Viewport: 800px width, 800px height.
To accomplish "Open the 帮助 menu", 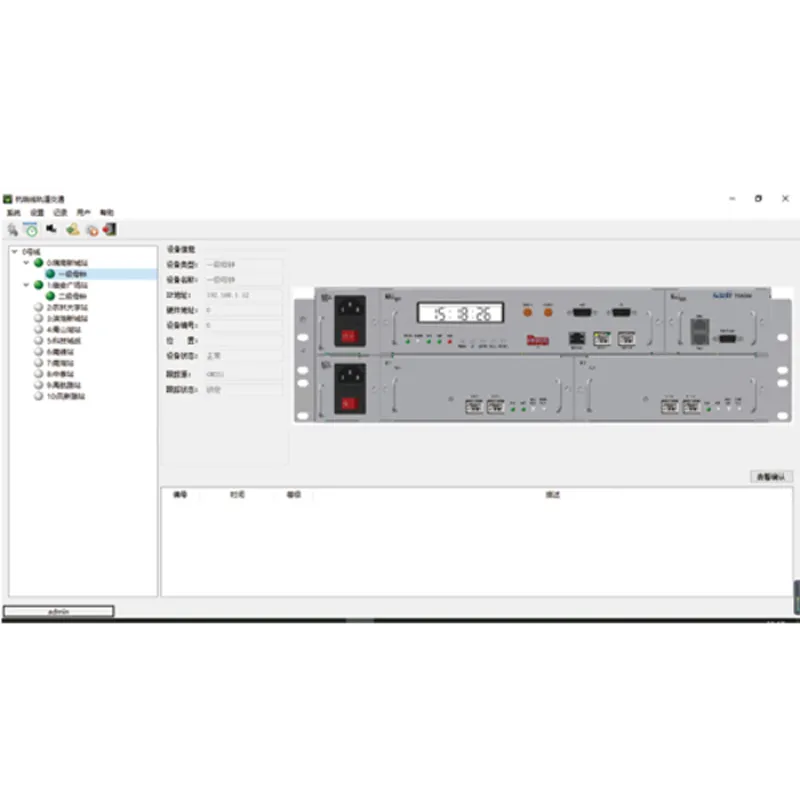I will 107,213.
